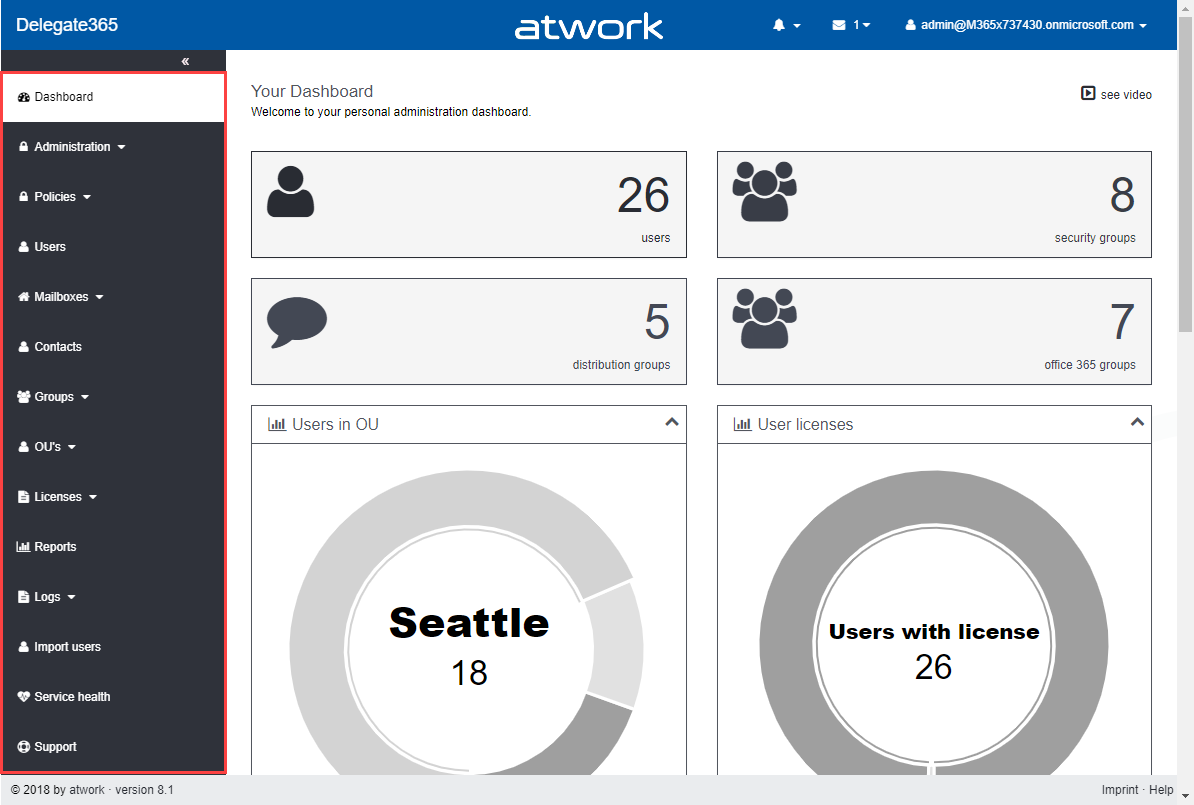Open the notifications bell icon
Image resolution: width=1194 pixels, height=805 pixels.
(x=778, y=25)
